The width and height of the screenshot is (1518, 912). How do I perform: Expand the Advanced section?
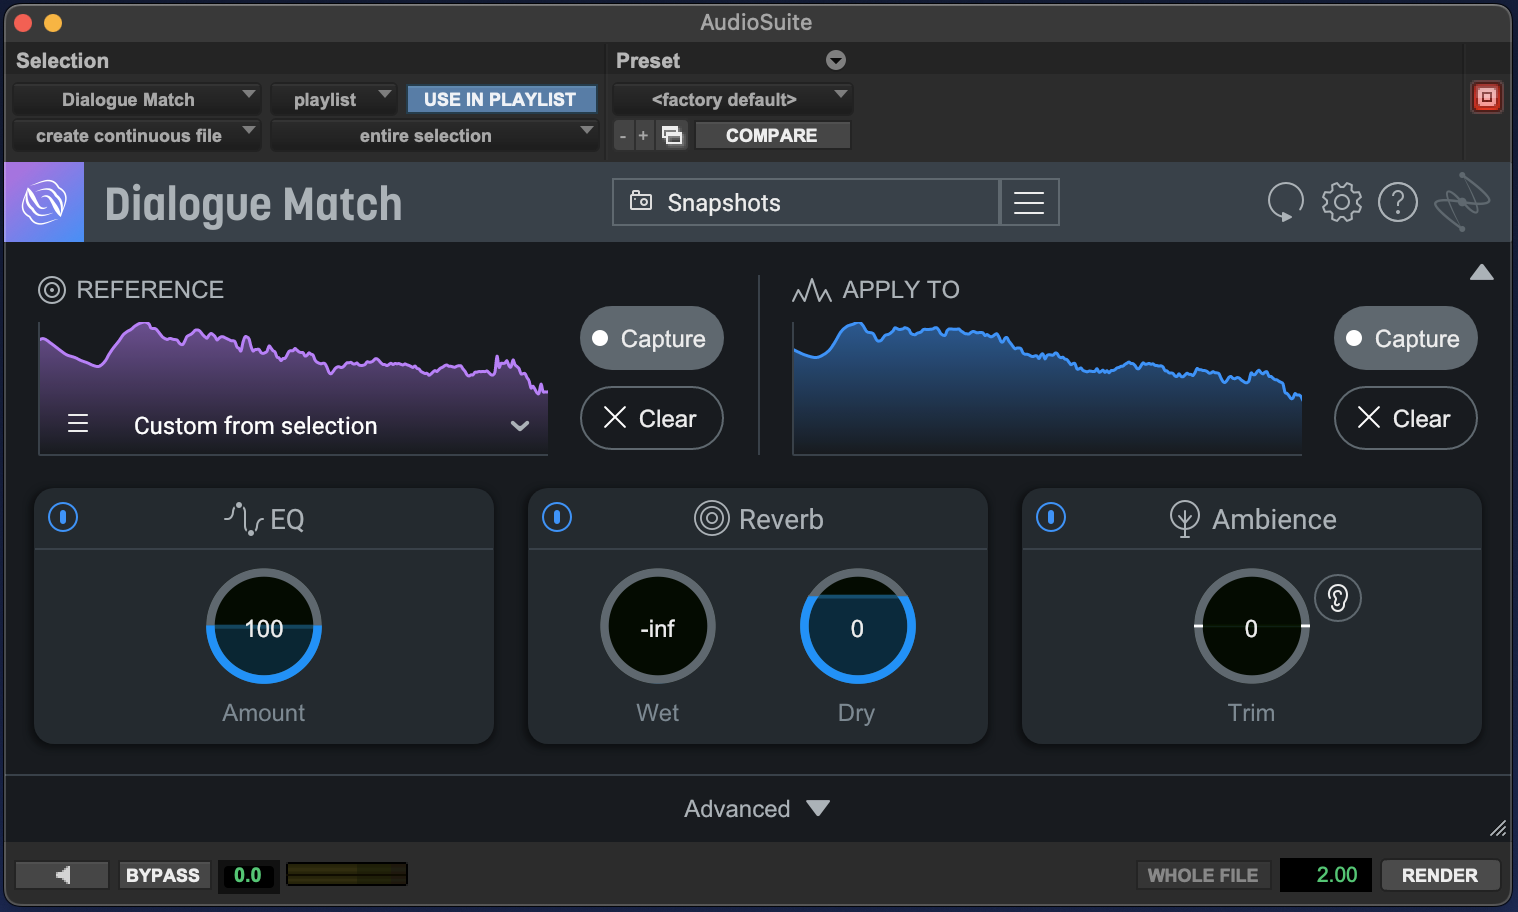pos(757,808)
